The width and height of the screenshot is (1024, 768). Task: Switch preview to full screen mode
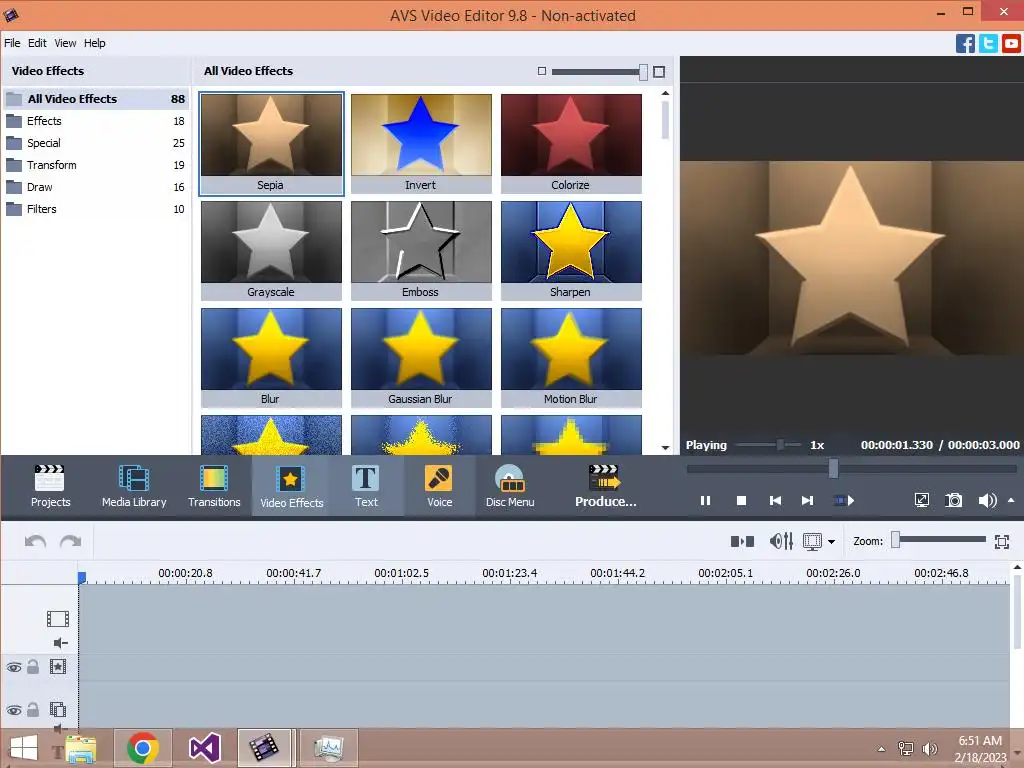tap(921, 501)
